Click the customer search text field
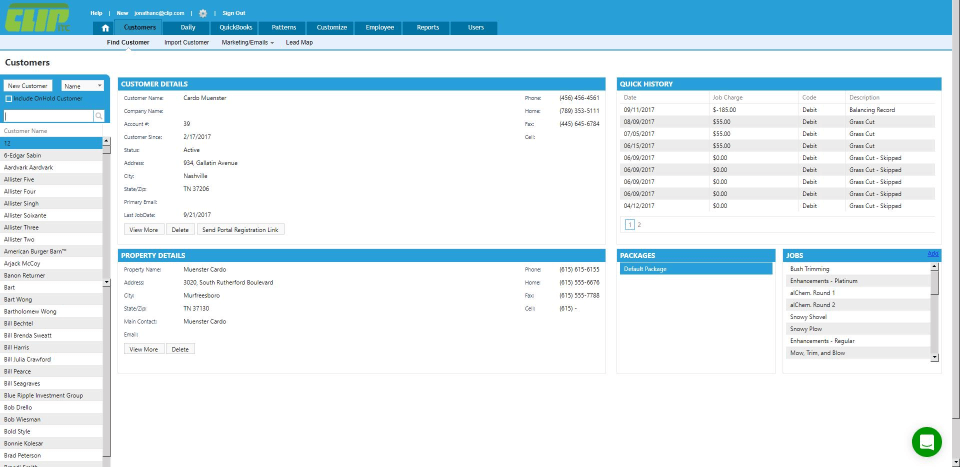The height and width of the screenshot is (467, 960). pyautogui.click(x=48, y=116)
